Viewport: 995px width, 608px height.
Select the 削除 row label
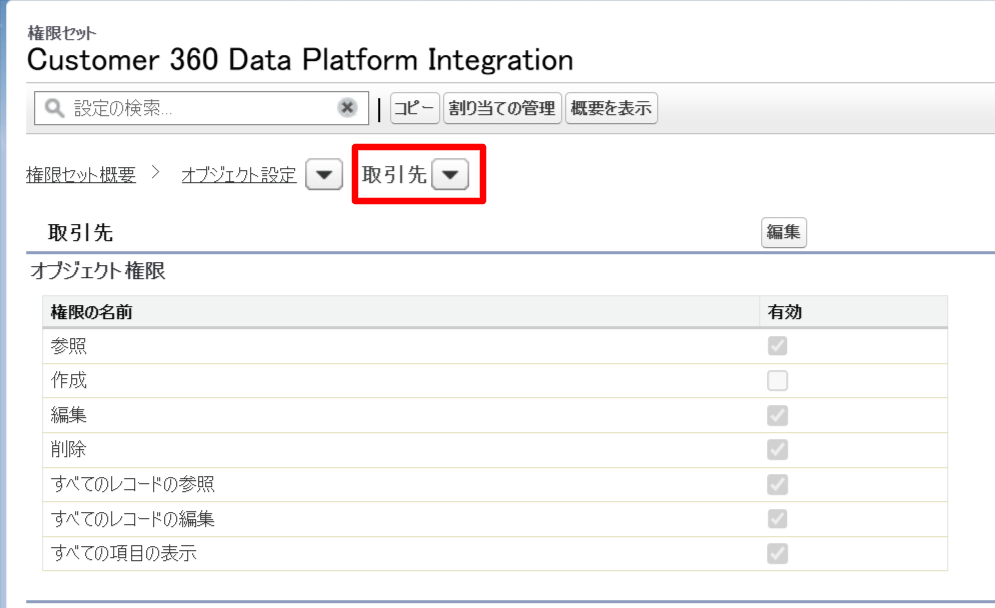(69, 449)
